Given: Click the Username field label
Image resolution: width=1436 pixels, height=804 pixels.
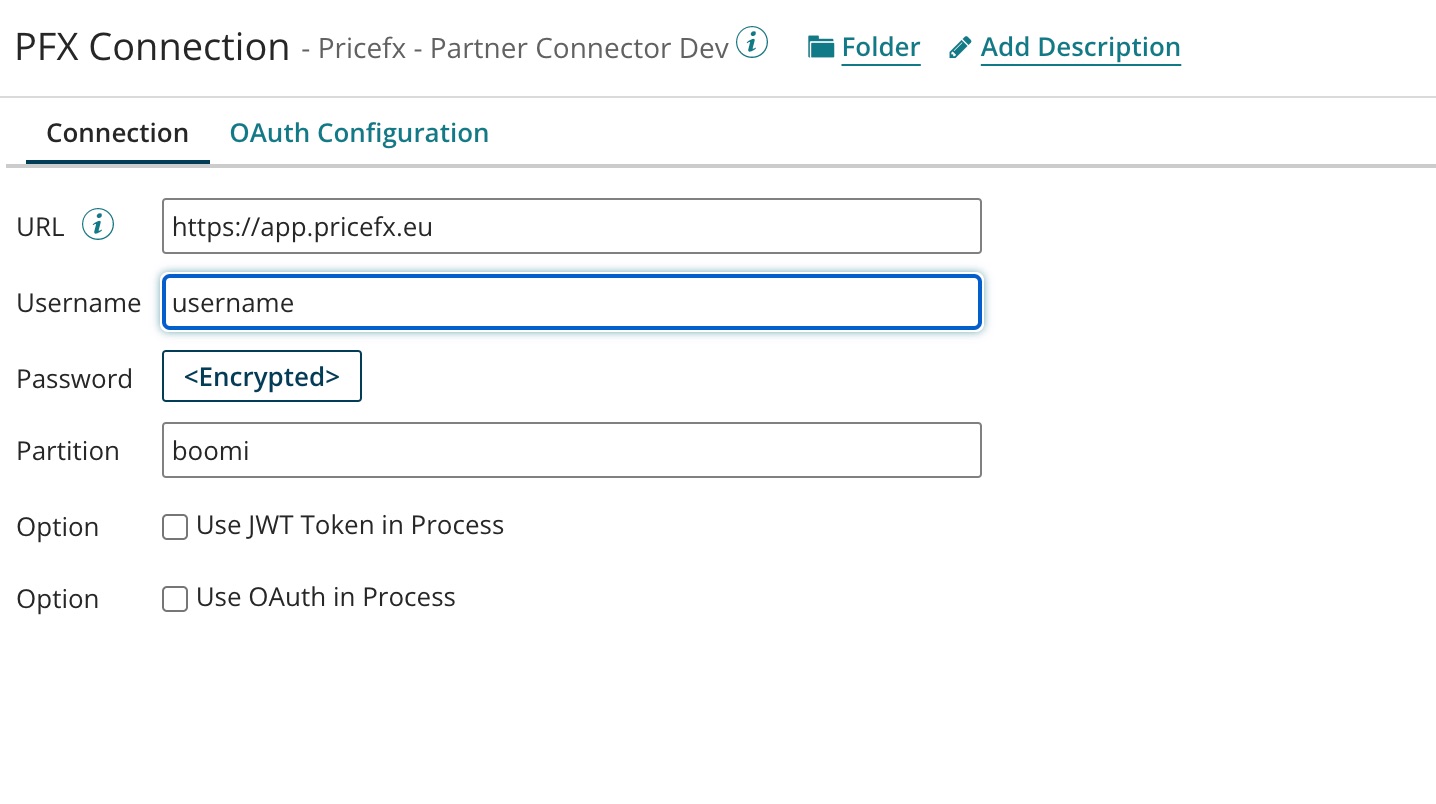Looking at the screenshot, I should (x=79, y=303).
